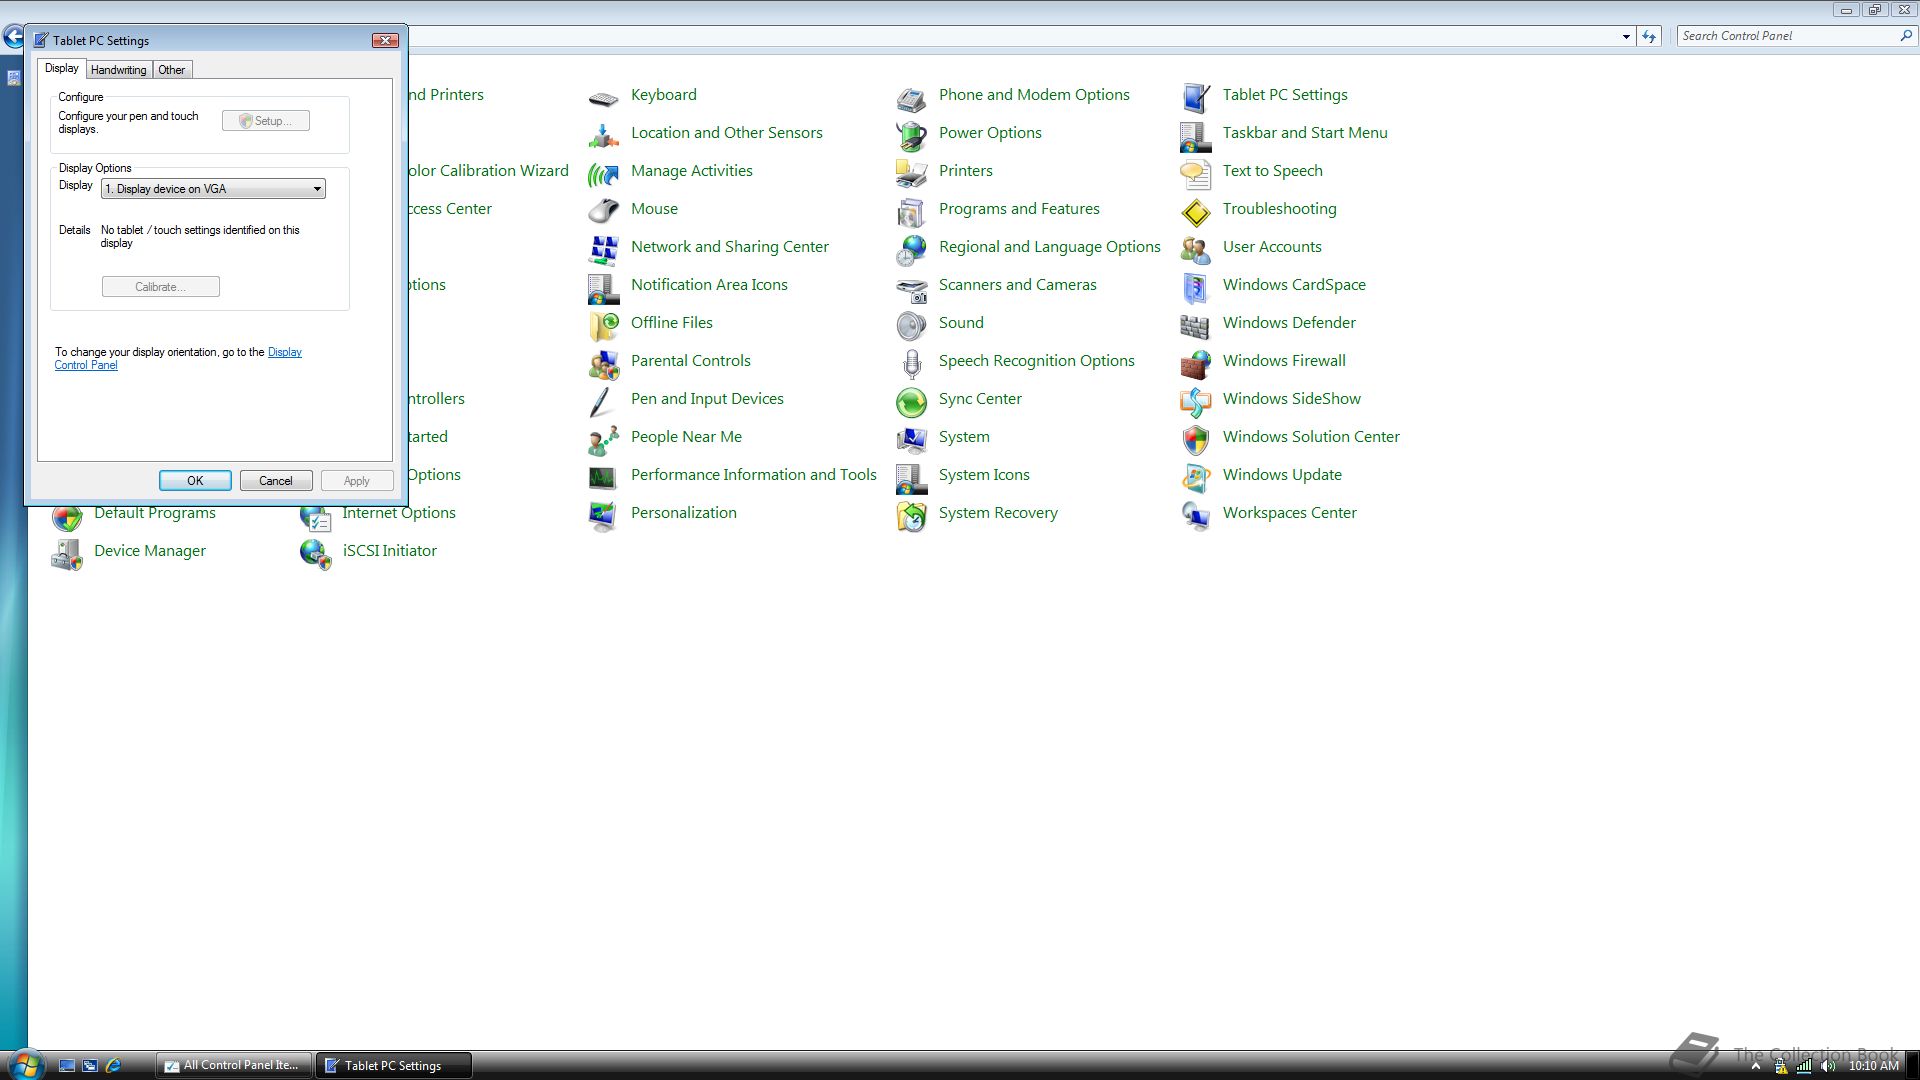Launch Internet Explorer from quick launch
Image resolution: width=1920 pixels, height=1080 pixels.
pyautogui.click(x=113, y=1066)
